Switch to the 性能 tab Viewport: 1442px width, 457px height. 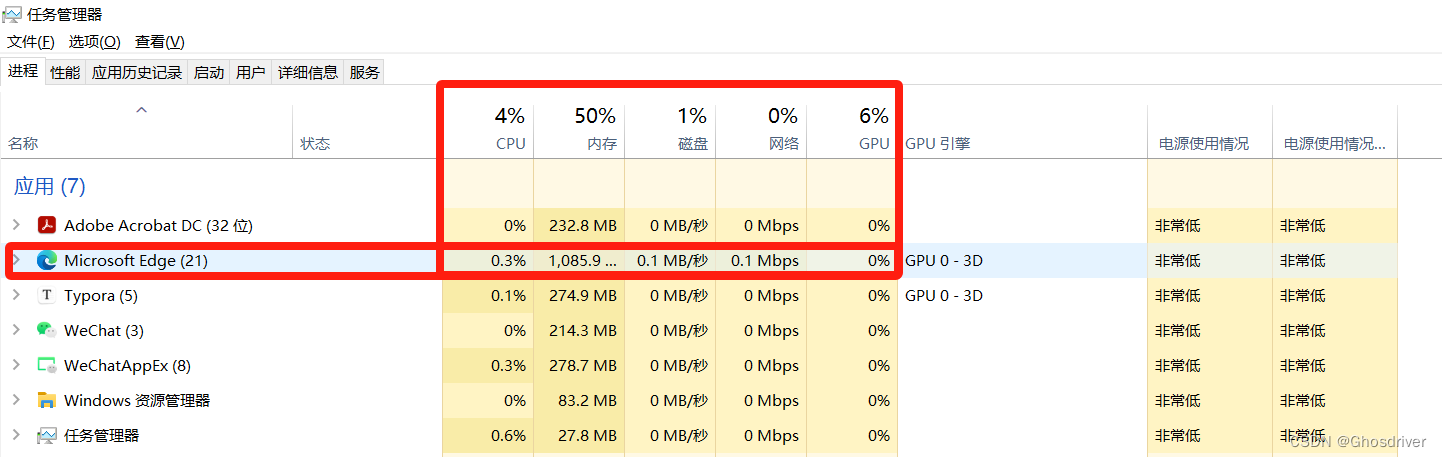tap(65, 72)
